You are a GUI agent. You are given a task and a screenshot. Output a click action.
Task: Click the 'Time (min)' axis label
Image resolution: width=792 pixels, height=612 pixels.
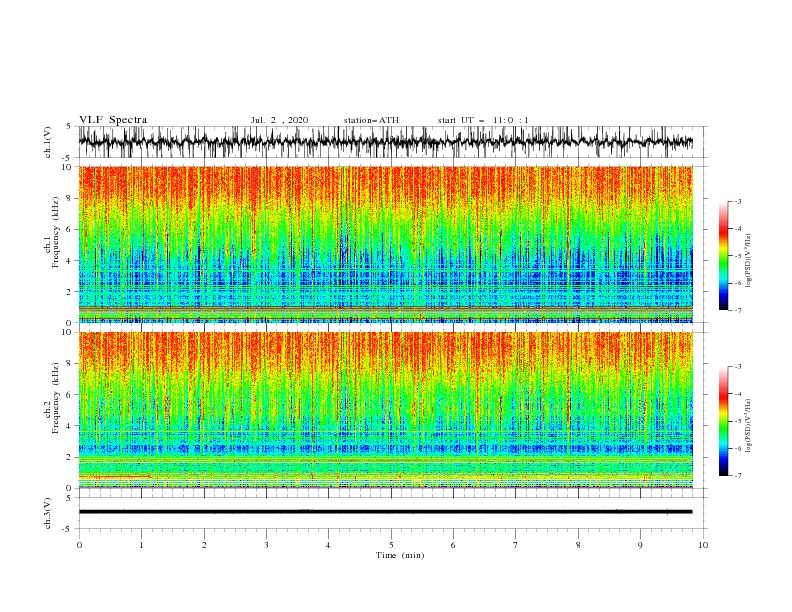[400, 555]
